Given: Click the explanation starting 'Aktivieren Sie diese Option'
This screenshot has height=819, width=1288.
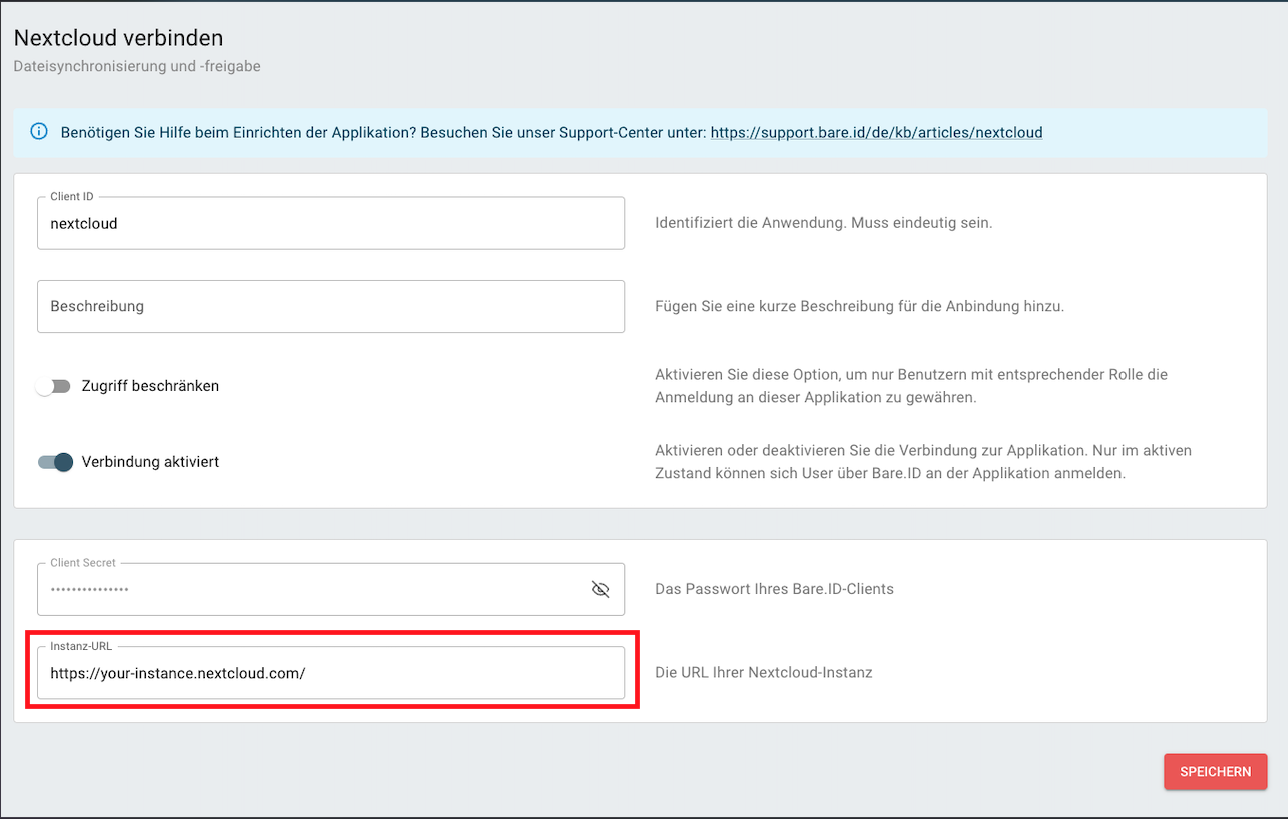Looking at the screenshot, I should (x=911, y=386).
